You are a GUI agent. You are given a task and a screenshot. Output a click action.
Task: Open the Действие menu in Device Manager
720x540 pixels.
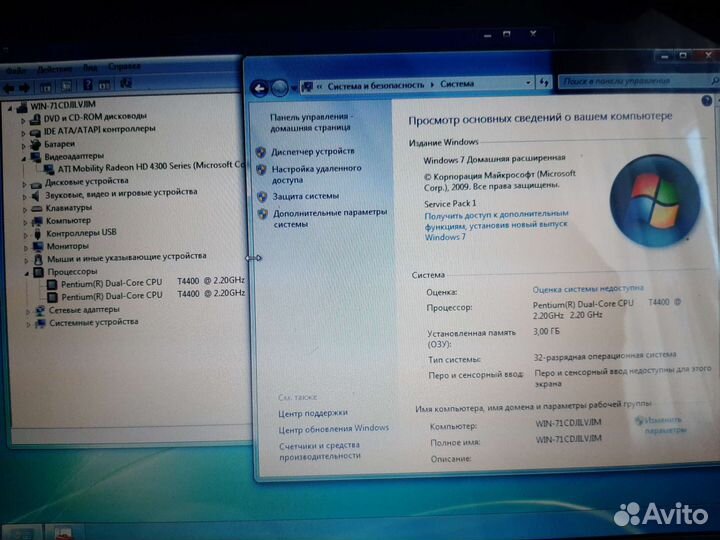tap(54, 69)
